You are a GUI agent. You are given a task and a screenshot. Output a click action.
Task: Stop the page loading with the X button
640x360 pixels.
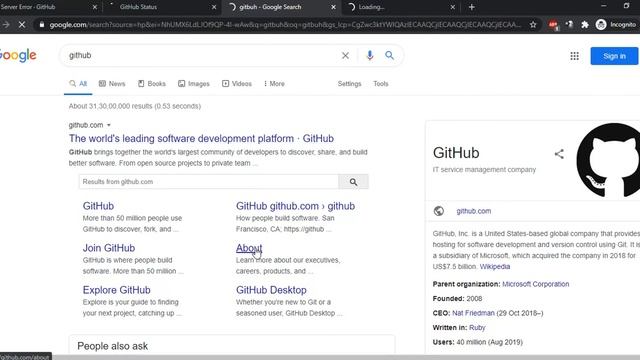(22, 25)
